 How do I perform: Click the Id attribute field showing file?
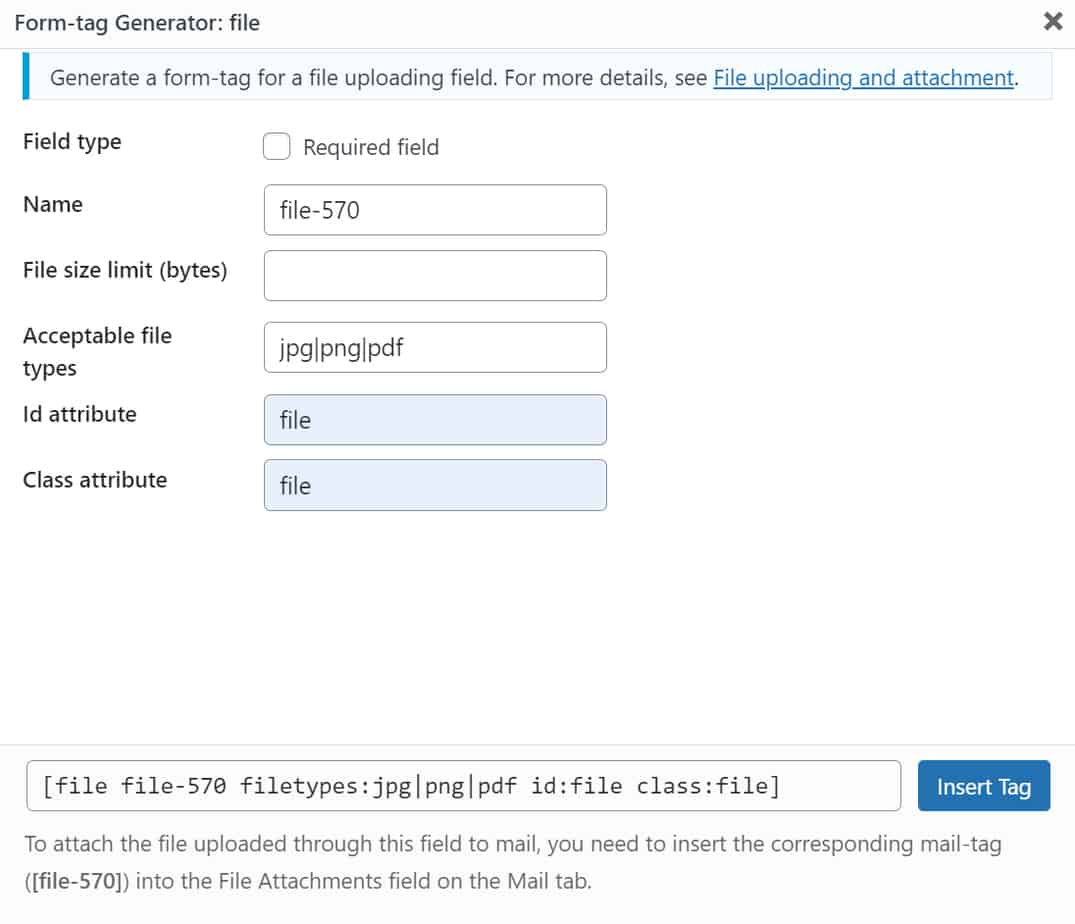(x=435, y=420)
